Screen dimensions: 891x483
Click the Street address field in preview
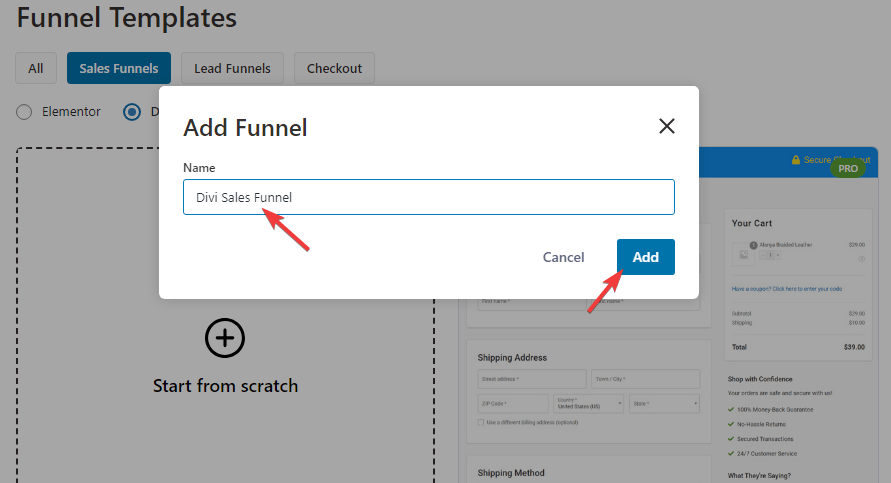(532, 379)
